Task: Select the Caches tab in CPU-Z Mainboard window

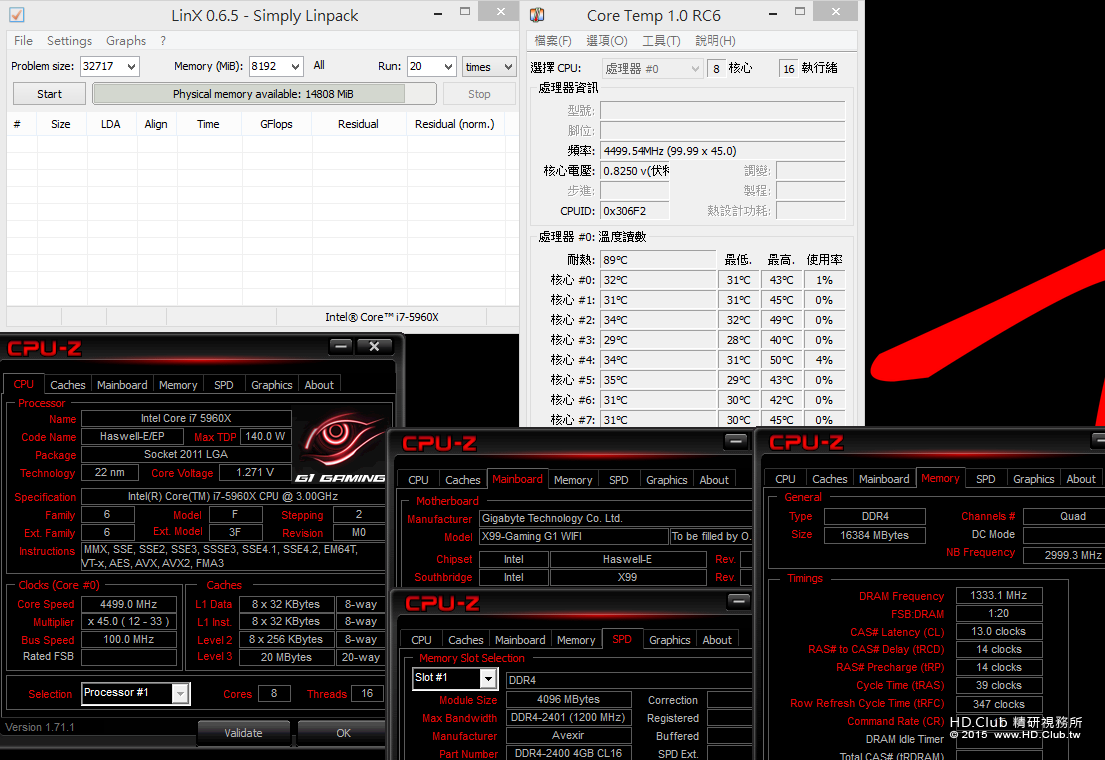Action: [462, 480]
